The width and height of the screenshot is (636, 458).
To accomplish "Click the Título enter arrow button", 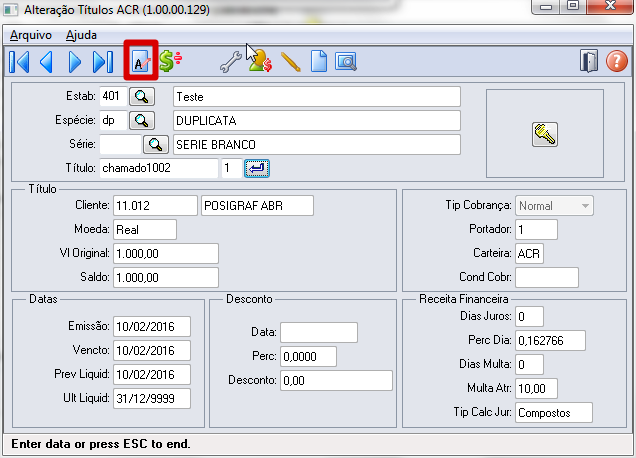I will point(257,168).
